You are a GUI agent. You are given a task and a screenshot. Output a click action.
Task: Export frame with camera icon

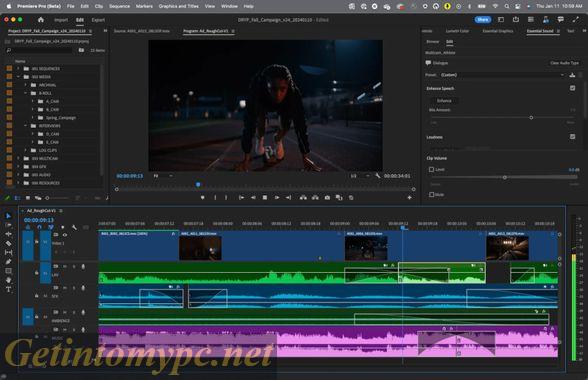coord(327,197)
